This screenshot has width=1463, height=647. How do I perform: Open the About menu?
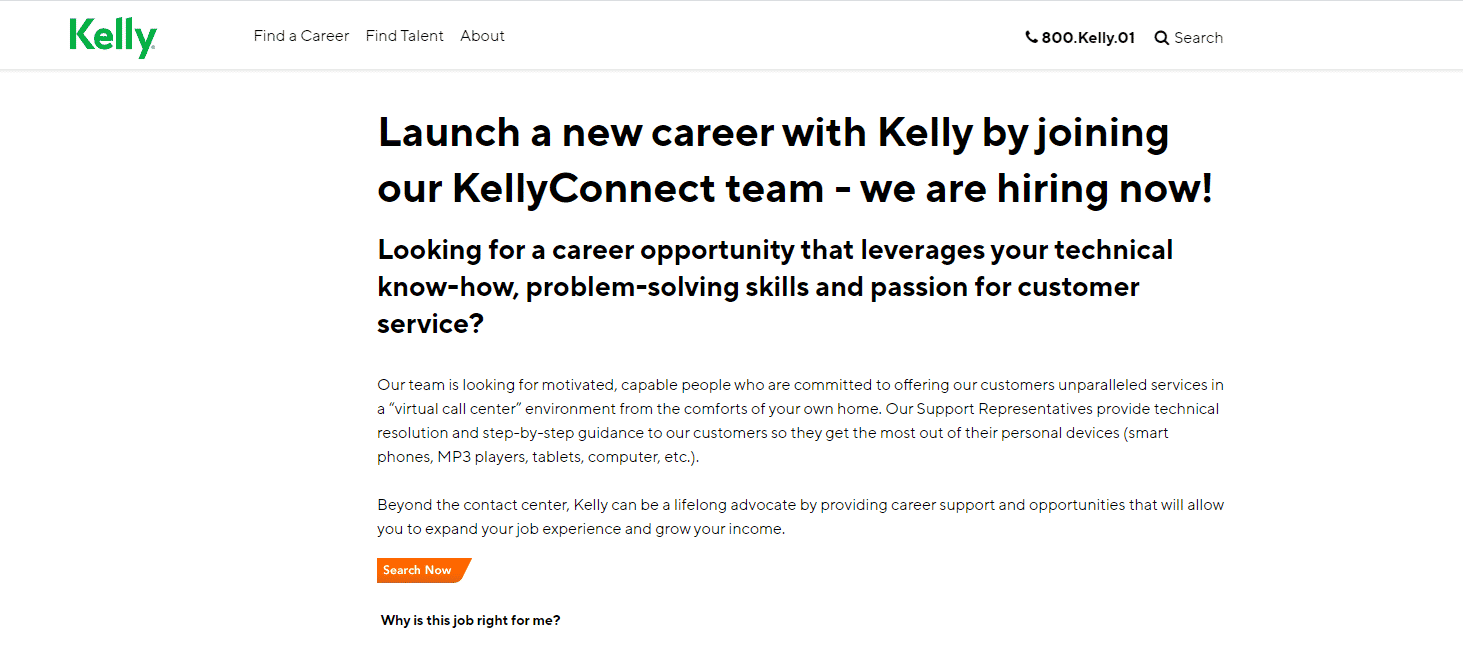pyautogui.click(x=482, y=36)
